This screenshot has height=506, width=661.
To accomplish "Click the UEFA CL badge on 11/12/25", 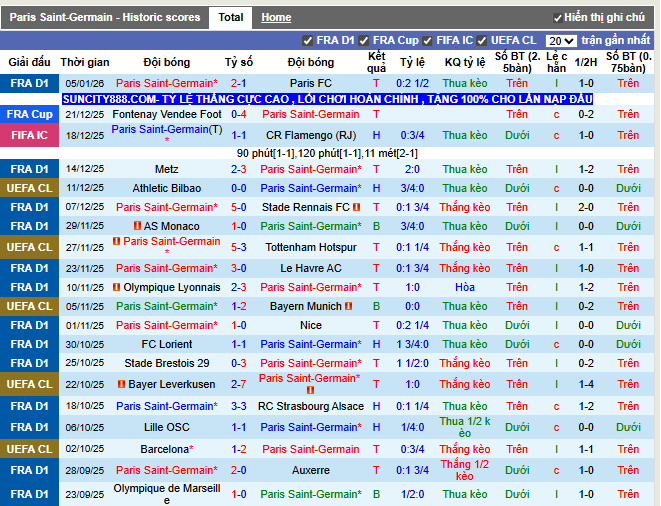I will tap(30, 188).
